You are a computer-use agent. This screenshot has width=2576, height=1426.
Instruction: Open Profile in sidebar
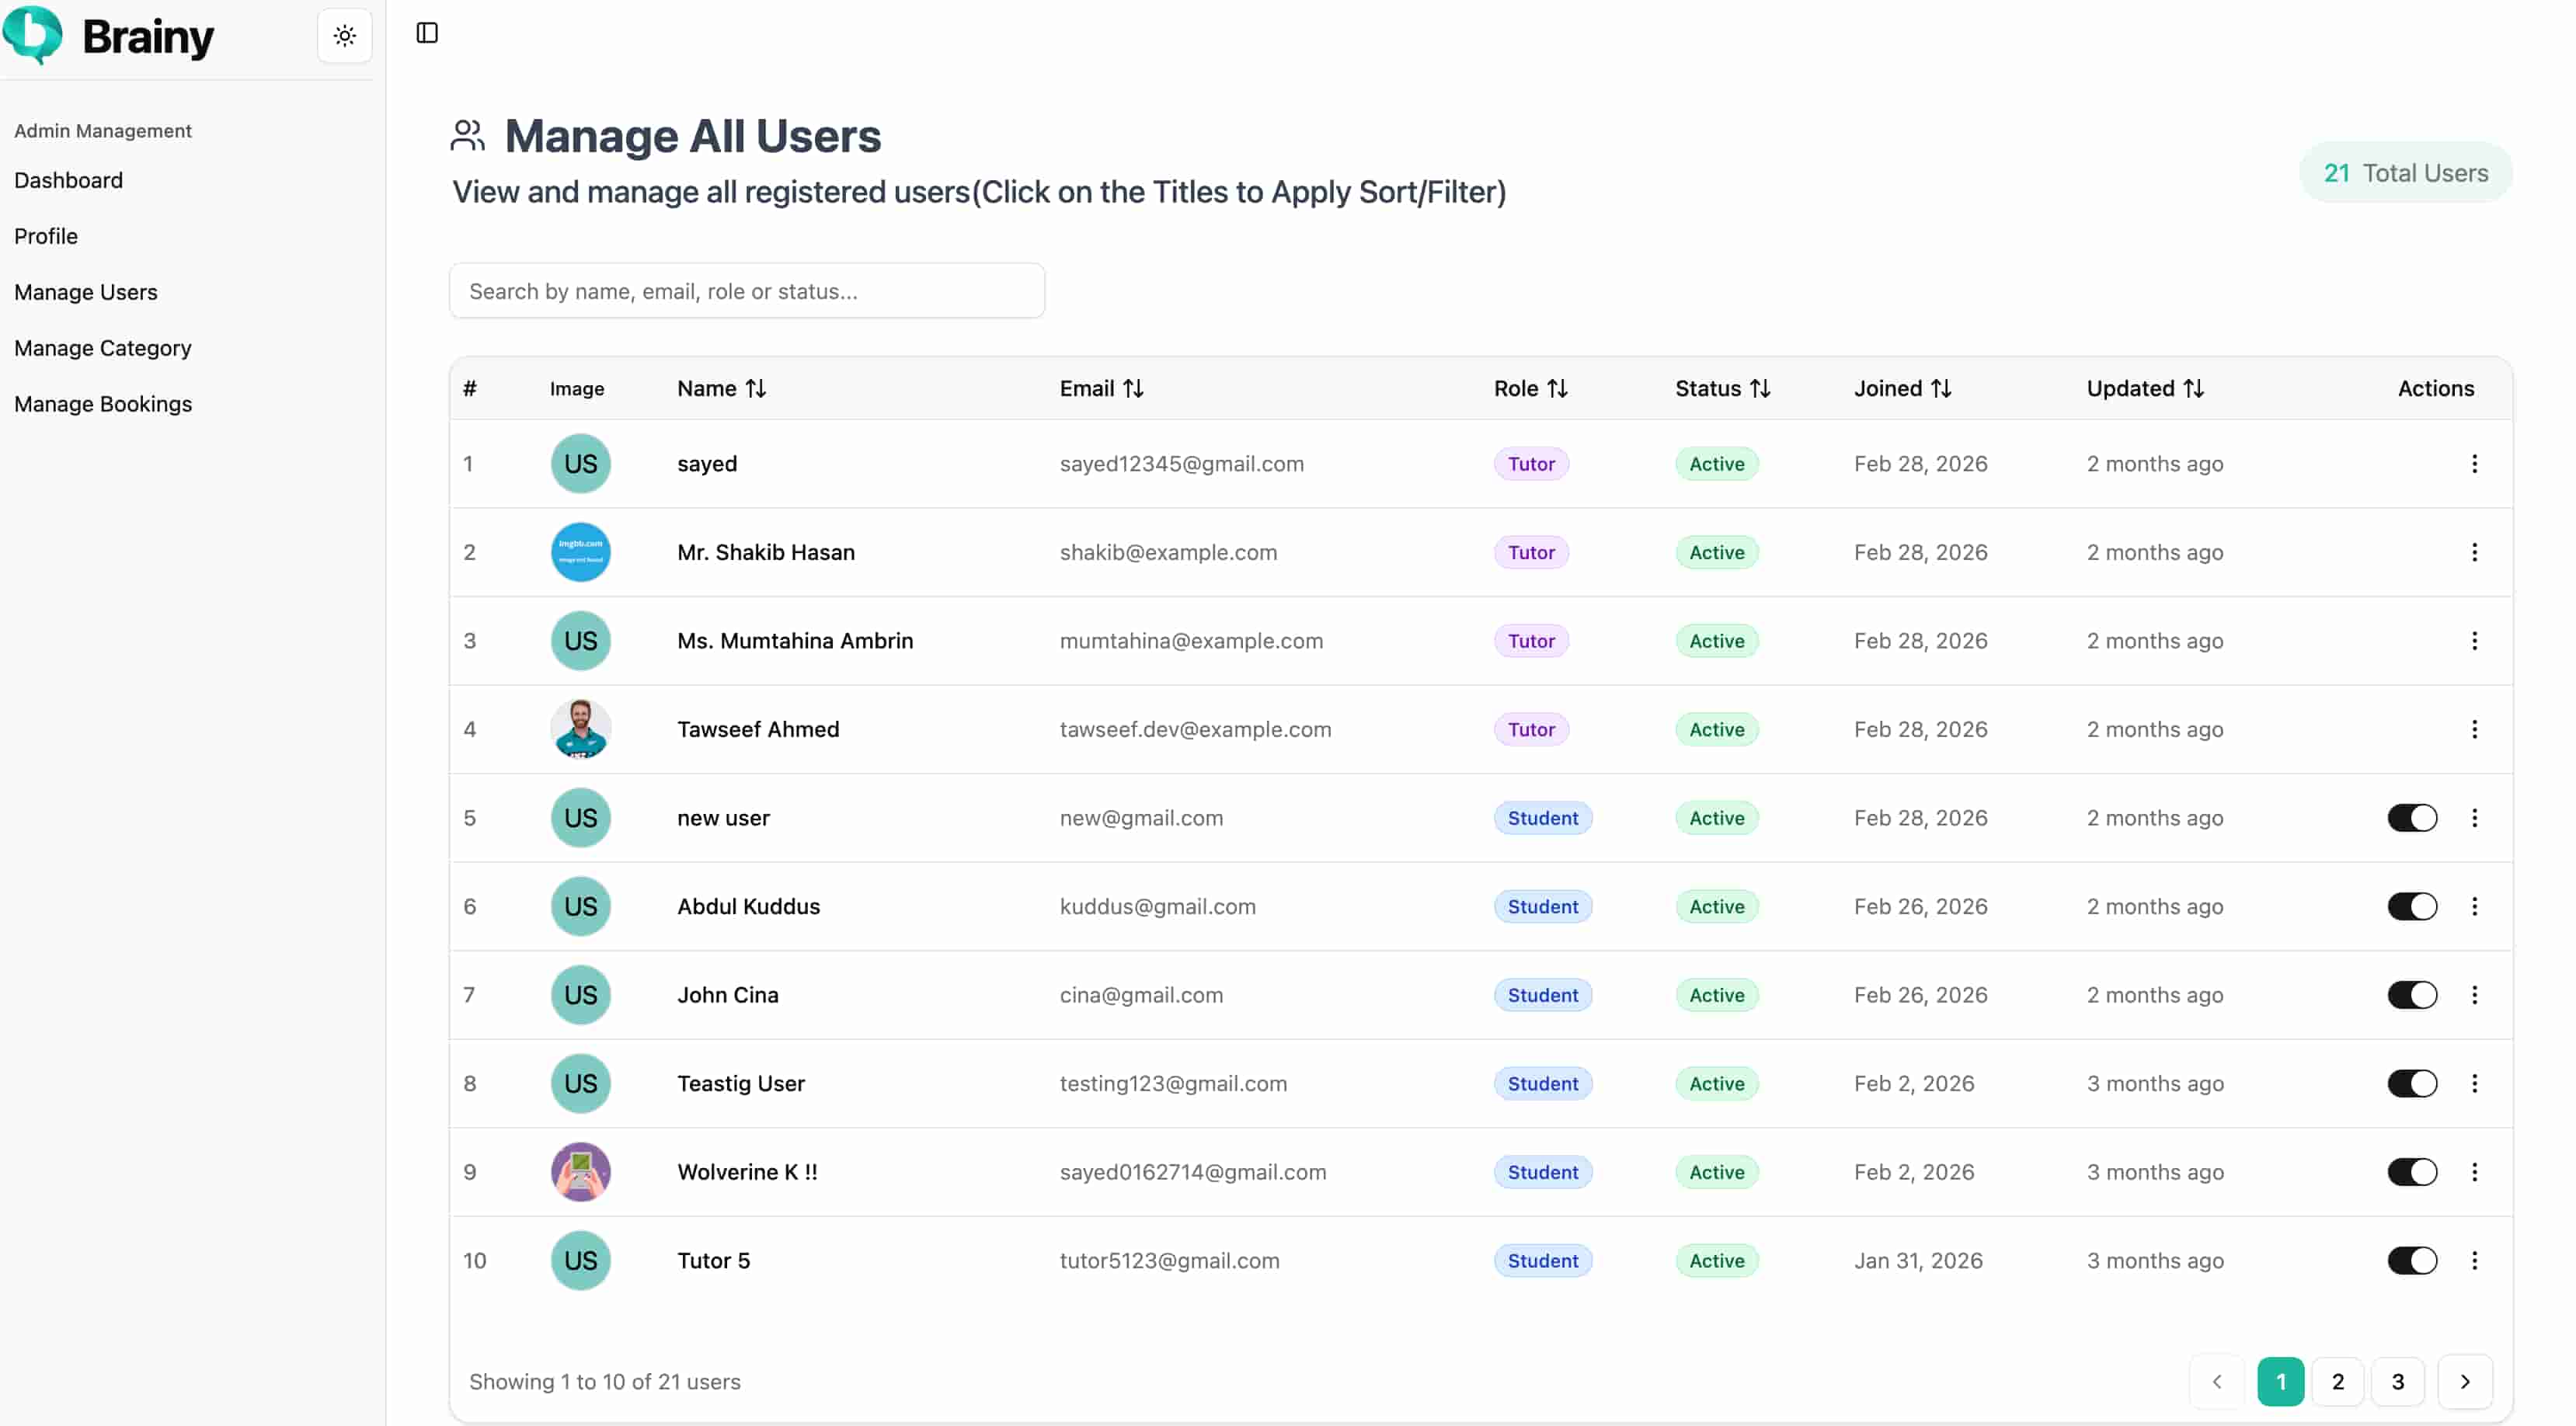click(x=46, y=236)
